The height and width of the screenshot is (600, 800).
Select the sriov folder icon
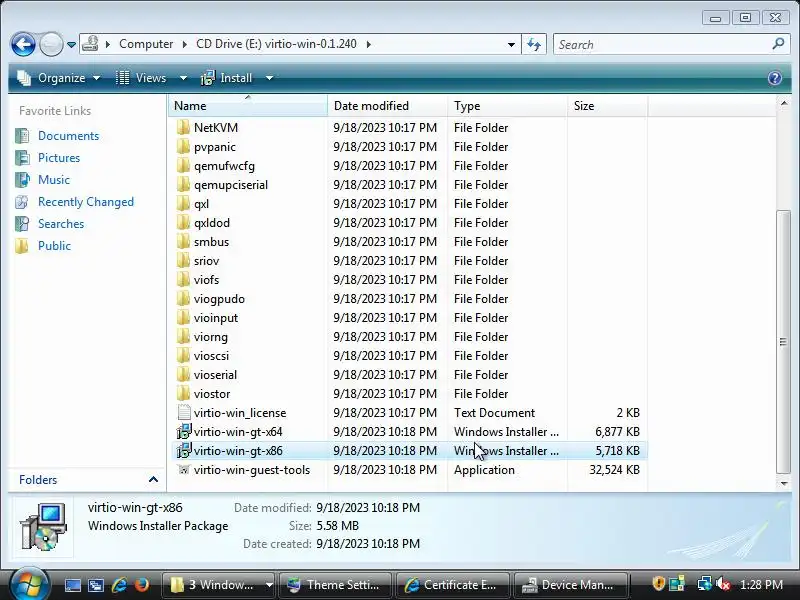click(x=183, y=260)
